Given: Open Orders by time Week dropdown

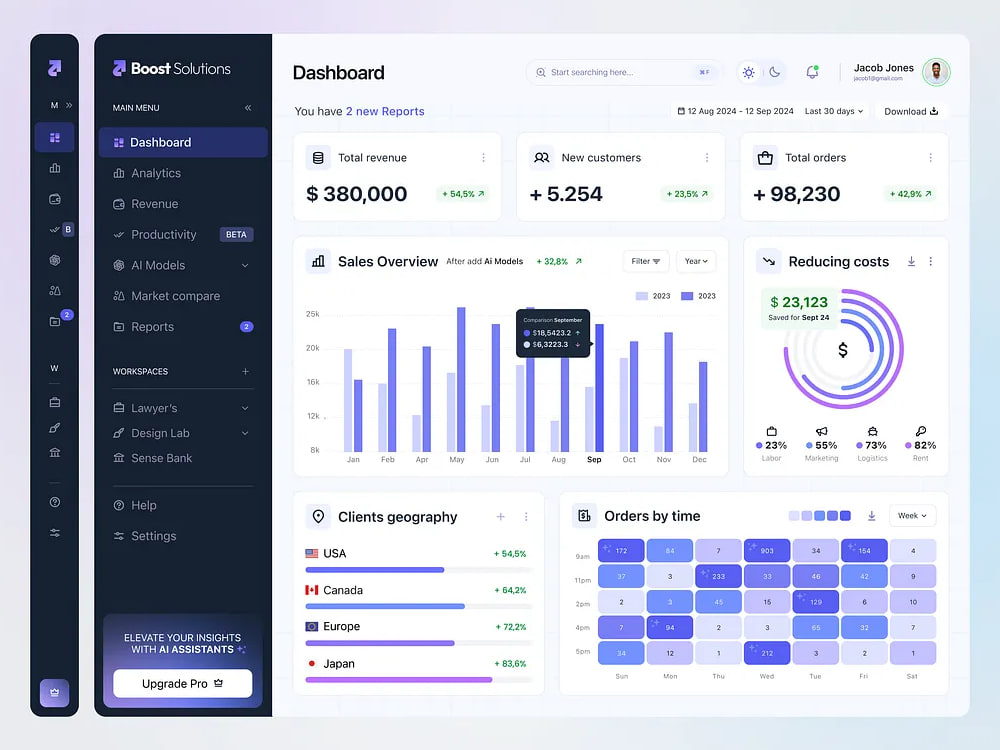Looking at the screenshot, I should pyautogui.click(x=912, y=515).
